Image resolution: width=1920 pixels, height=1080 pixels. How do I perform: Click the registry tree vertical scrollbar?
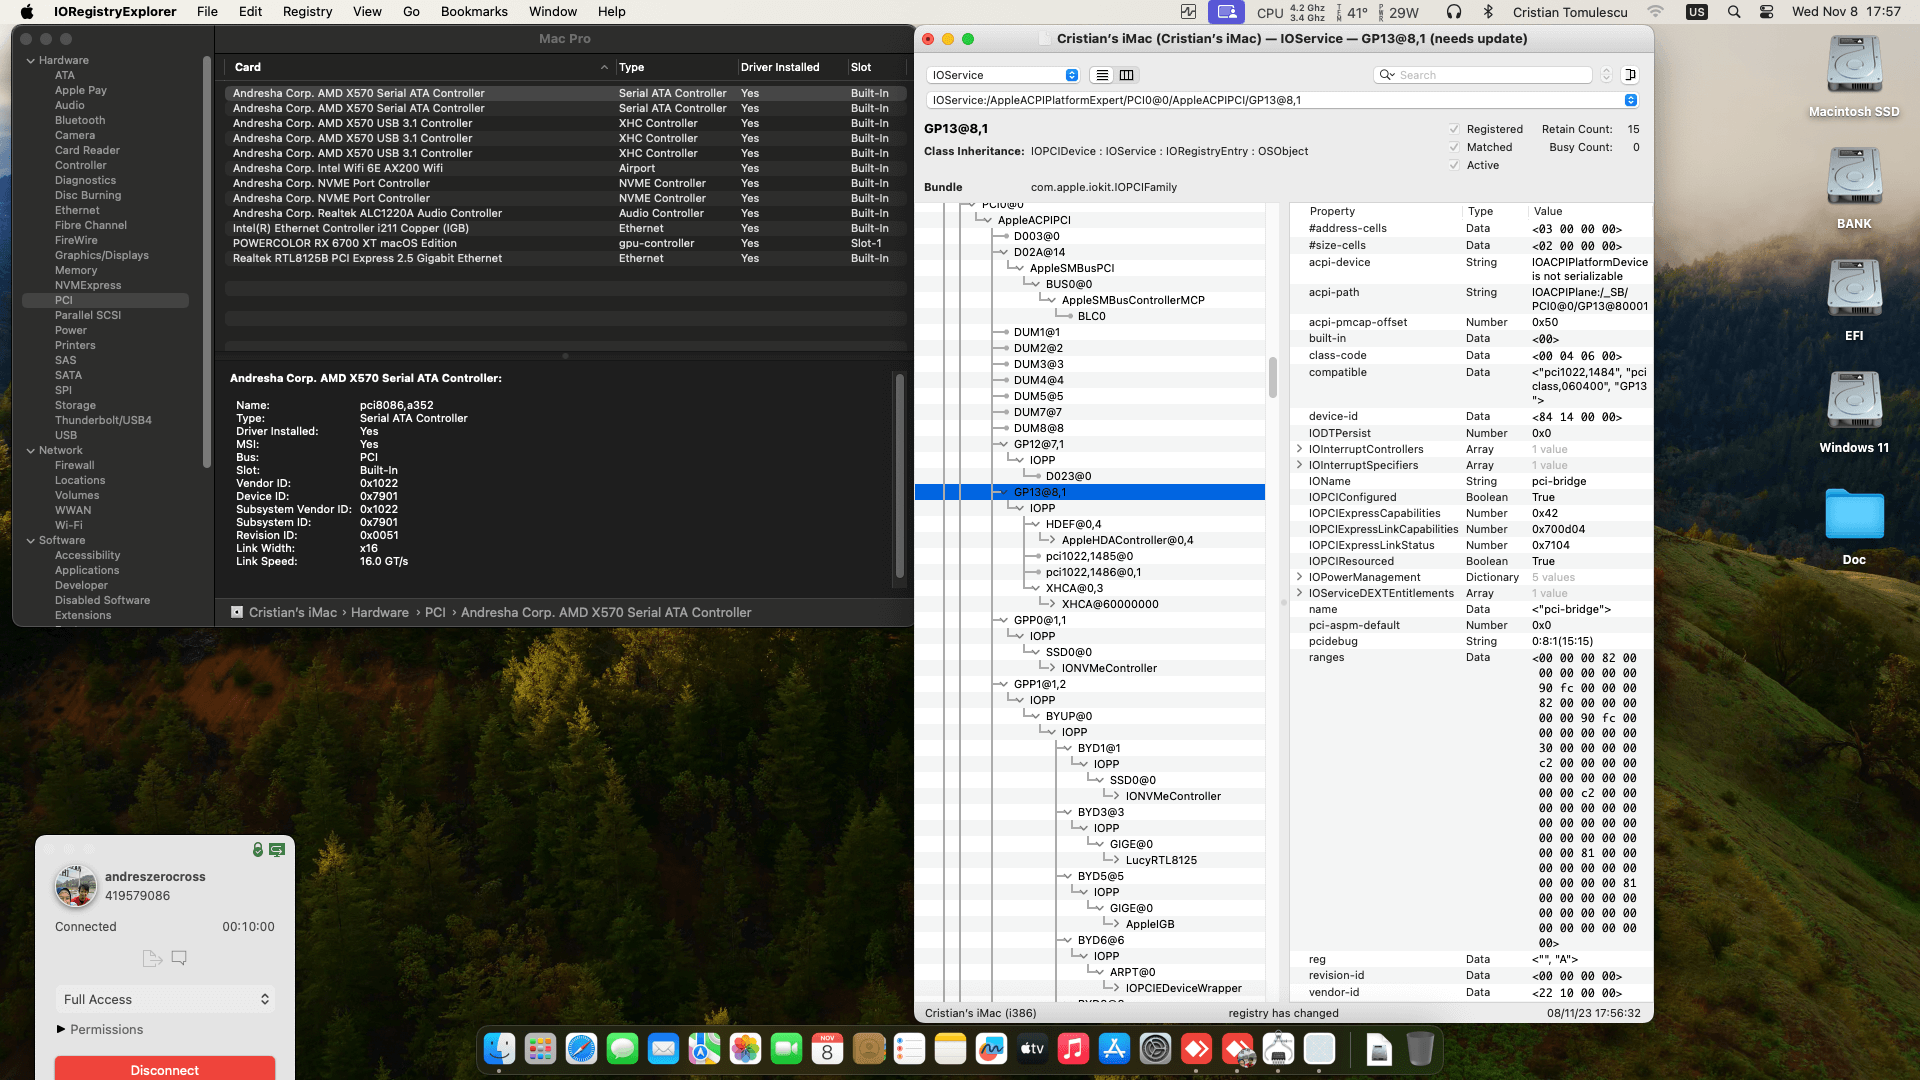(1273, 378)
